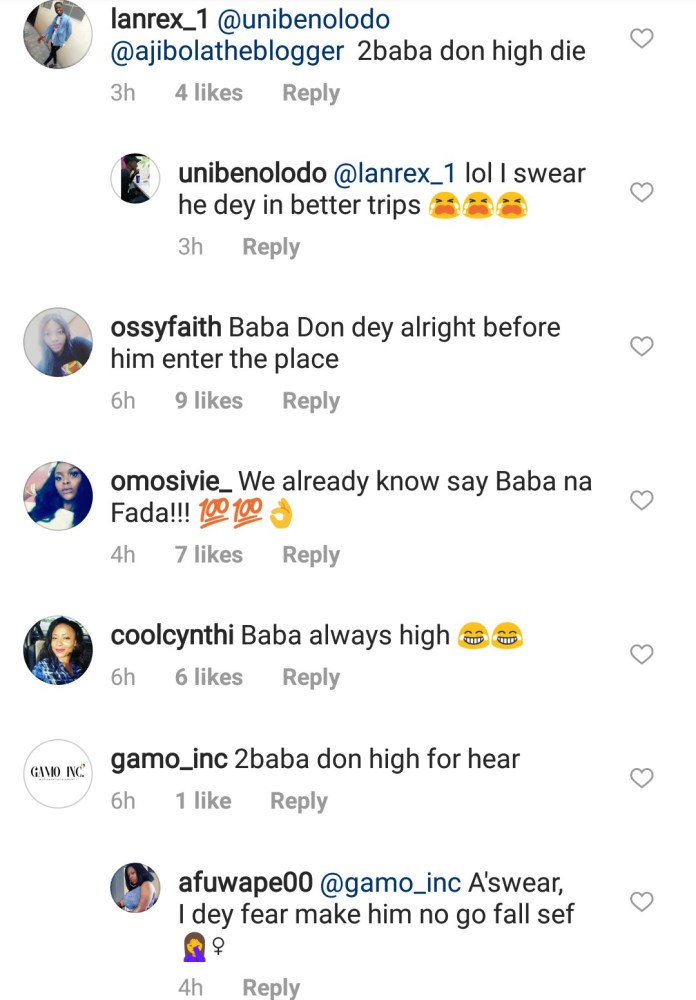The width and height of the screenshot is (696, 1000).
Task: Tap the coolcynthi username
Action: 173,635
